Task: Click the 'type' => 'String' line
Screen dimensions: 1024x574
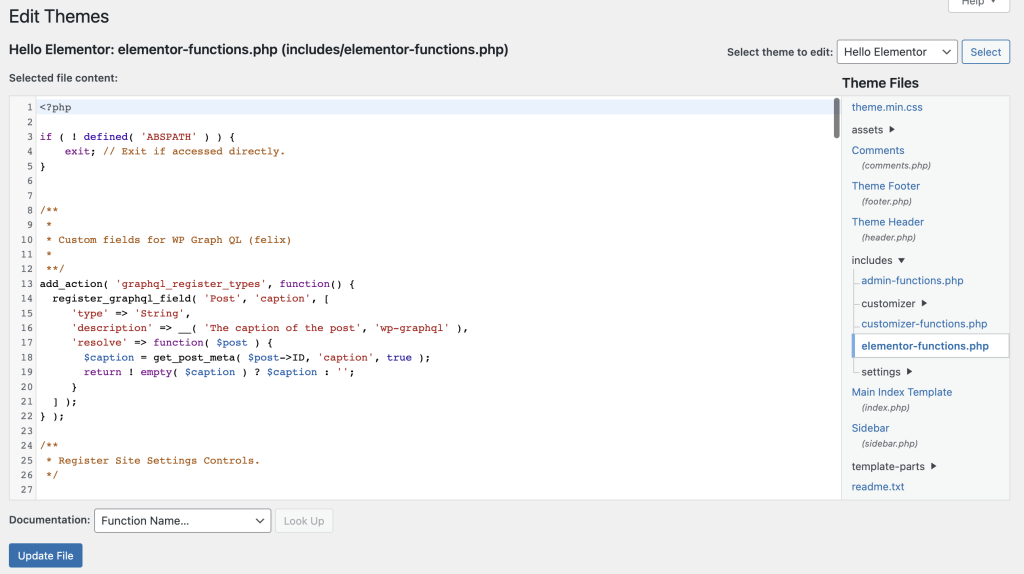Action: click(131, 313)
